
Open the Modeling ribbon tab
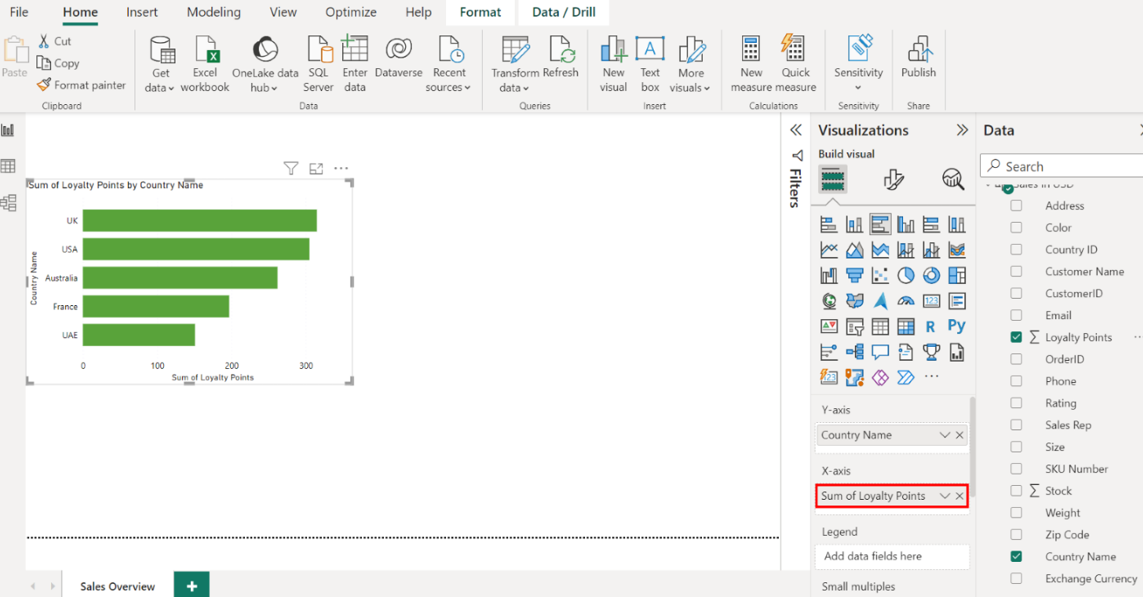(213, 12)
